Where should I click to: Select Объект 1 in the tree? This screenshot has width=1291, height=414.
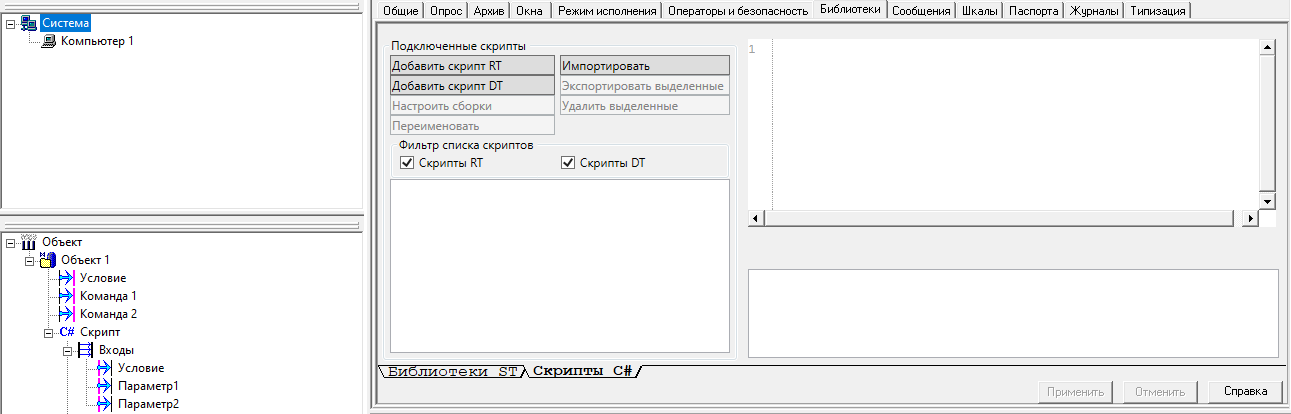[x=85, y=260]
